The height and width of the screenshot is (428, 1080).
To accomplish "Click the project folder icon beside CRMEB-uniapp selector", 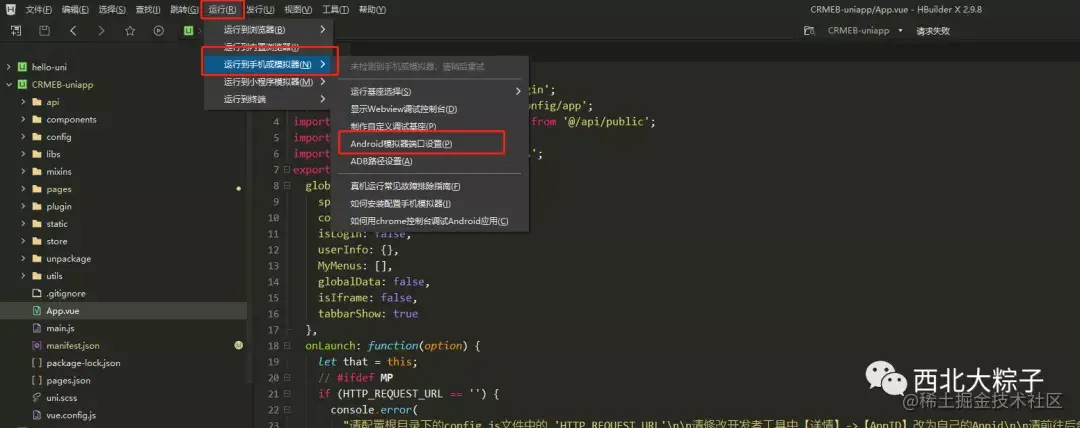I will [x=811, y=31].
